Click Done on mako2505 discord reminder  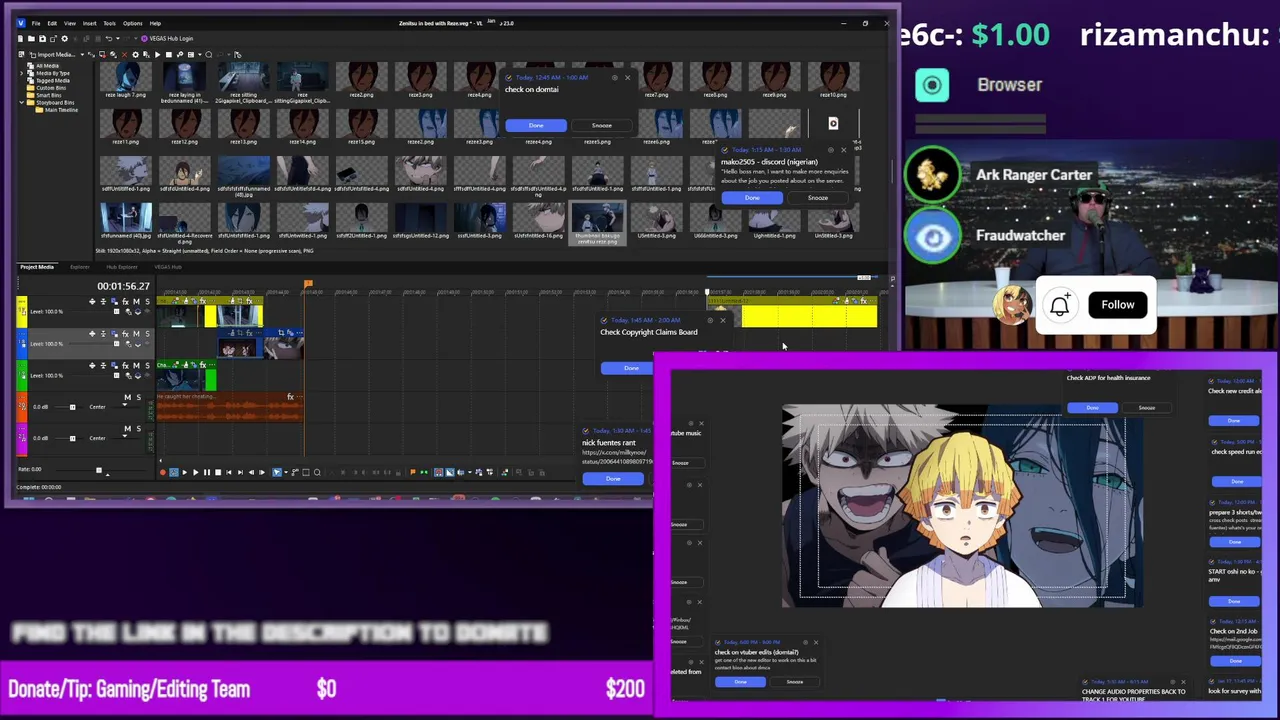click(x=752, y=197)
